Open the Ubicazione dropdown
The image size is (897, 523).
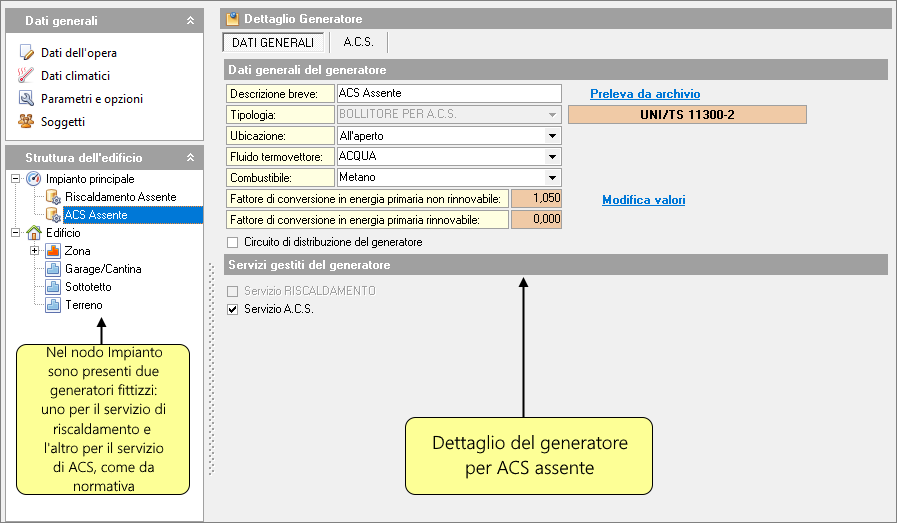click(551, 135)
